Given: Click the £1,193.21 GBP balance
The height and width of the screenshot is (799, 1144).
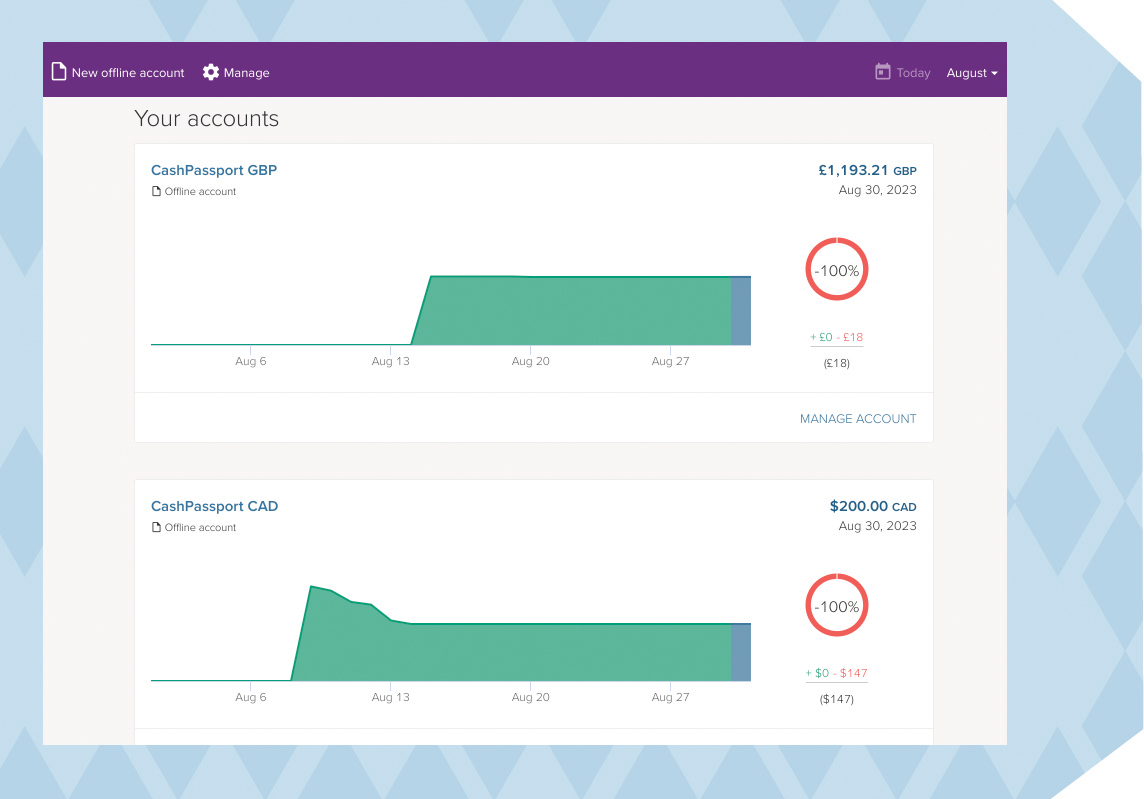Looking at the screenshot, I should (x=866, y=170).
